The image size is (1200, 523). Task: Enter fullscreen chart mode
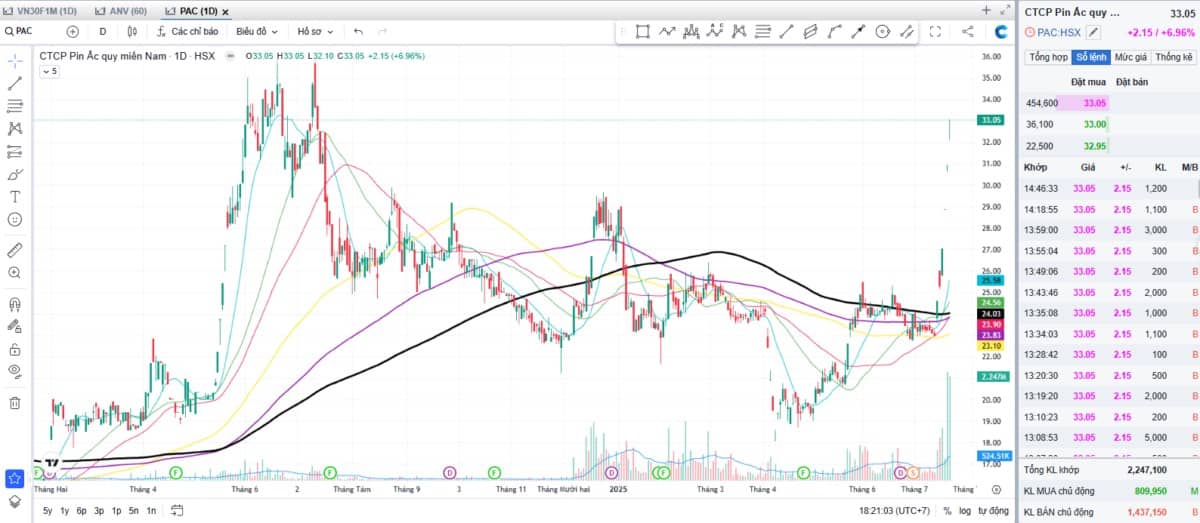[935, 32]
